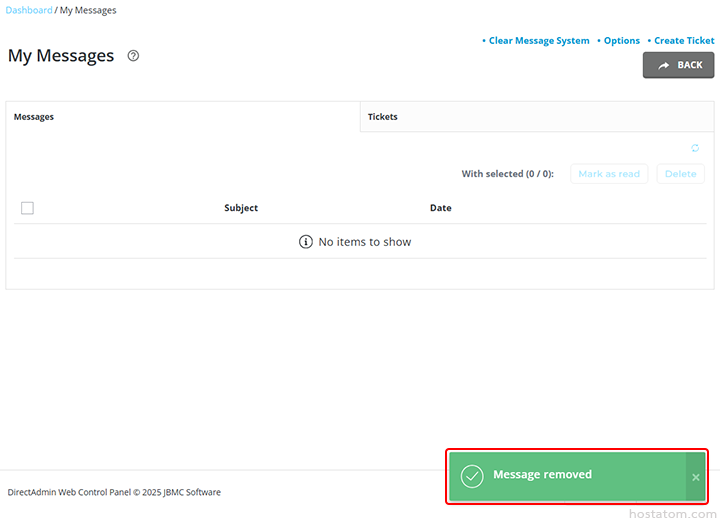Screen dimensions: 720x522
Task: Refresh the messages list using the refresh icon
Action: click(x=695, y=148)
